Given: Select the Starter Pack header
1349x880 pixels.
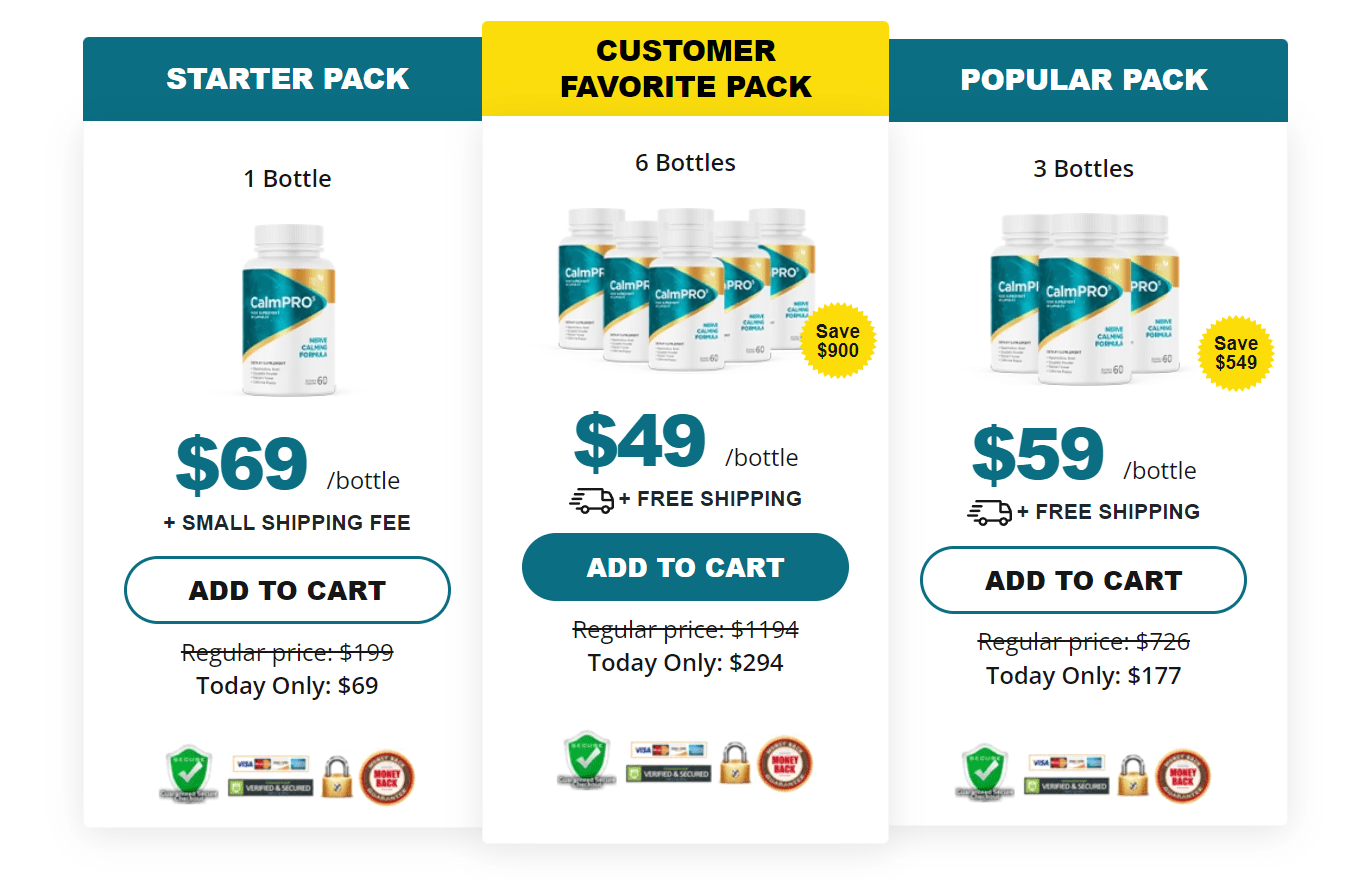Looking at the screenshot, I should click(288, 79).
